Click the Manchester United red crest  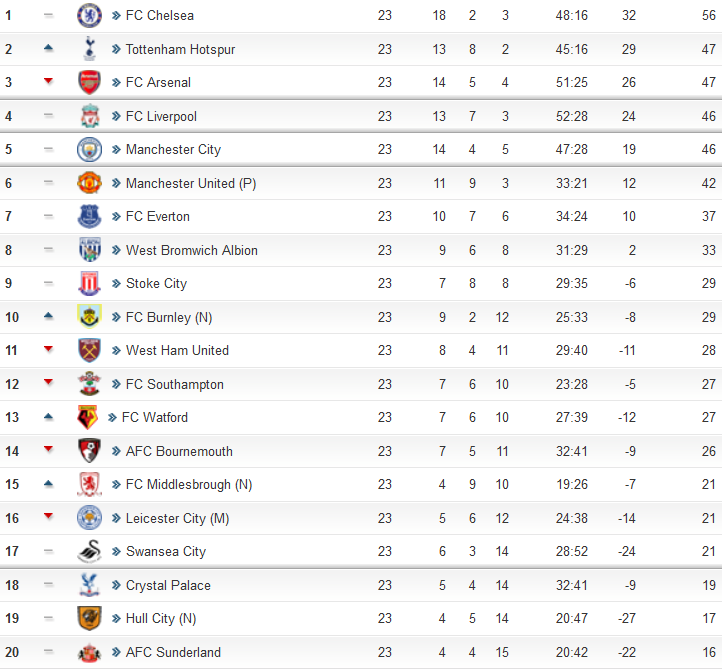[89, 183]
